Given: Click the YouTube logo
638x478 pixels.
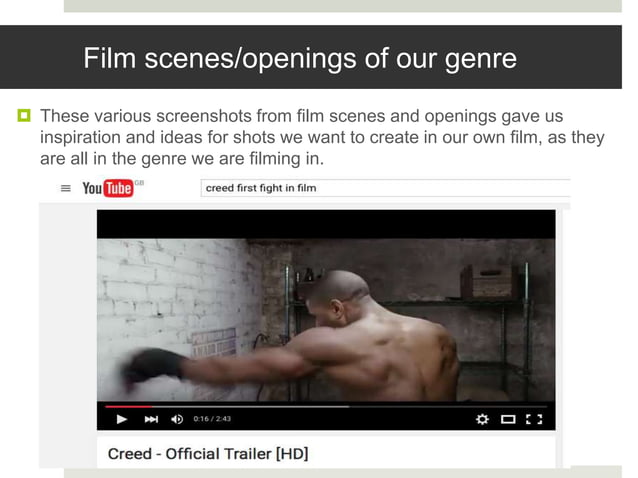Looking at the screenshot, I should click(108, 188).
